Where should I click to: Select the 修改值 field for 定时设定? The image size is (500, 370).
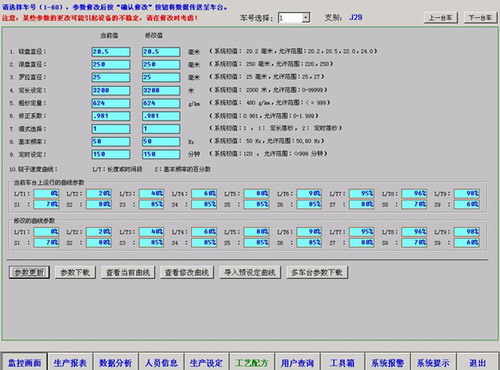tap(161, 154)
